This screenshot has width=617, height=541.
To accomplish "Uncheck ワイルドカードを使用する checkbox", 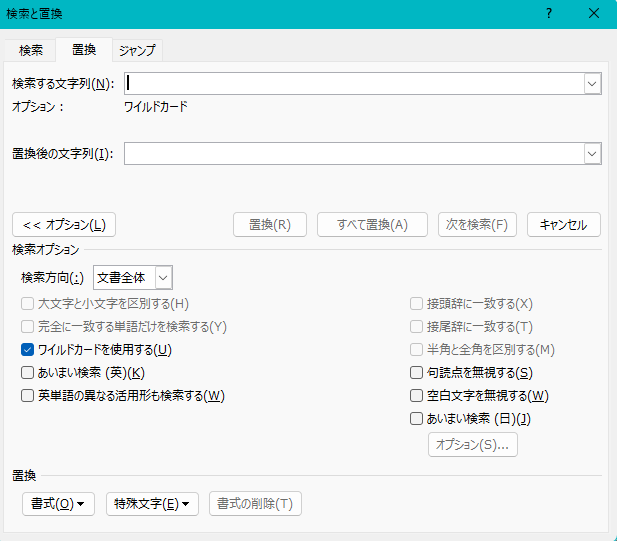I will point(28,350).
